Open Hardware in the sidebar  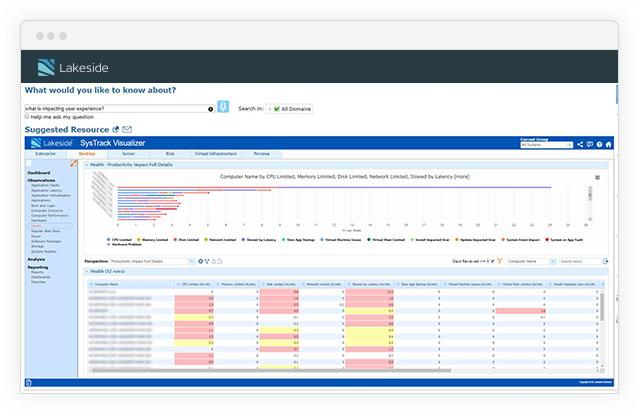[39, 220]
